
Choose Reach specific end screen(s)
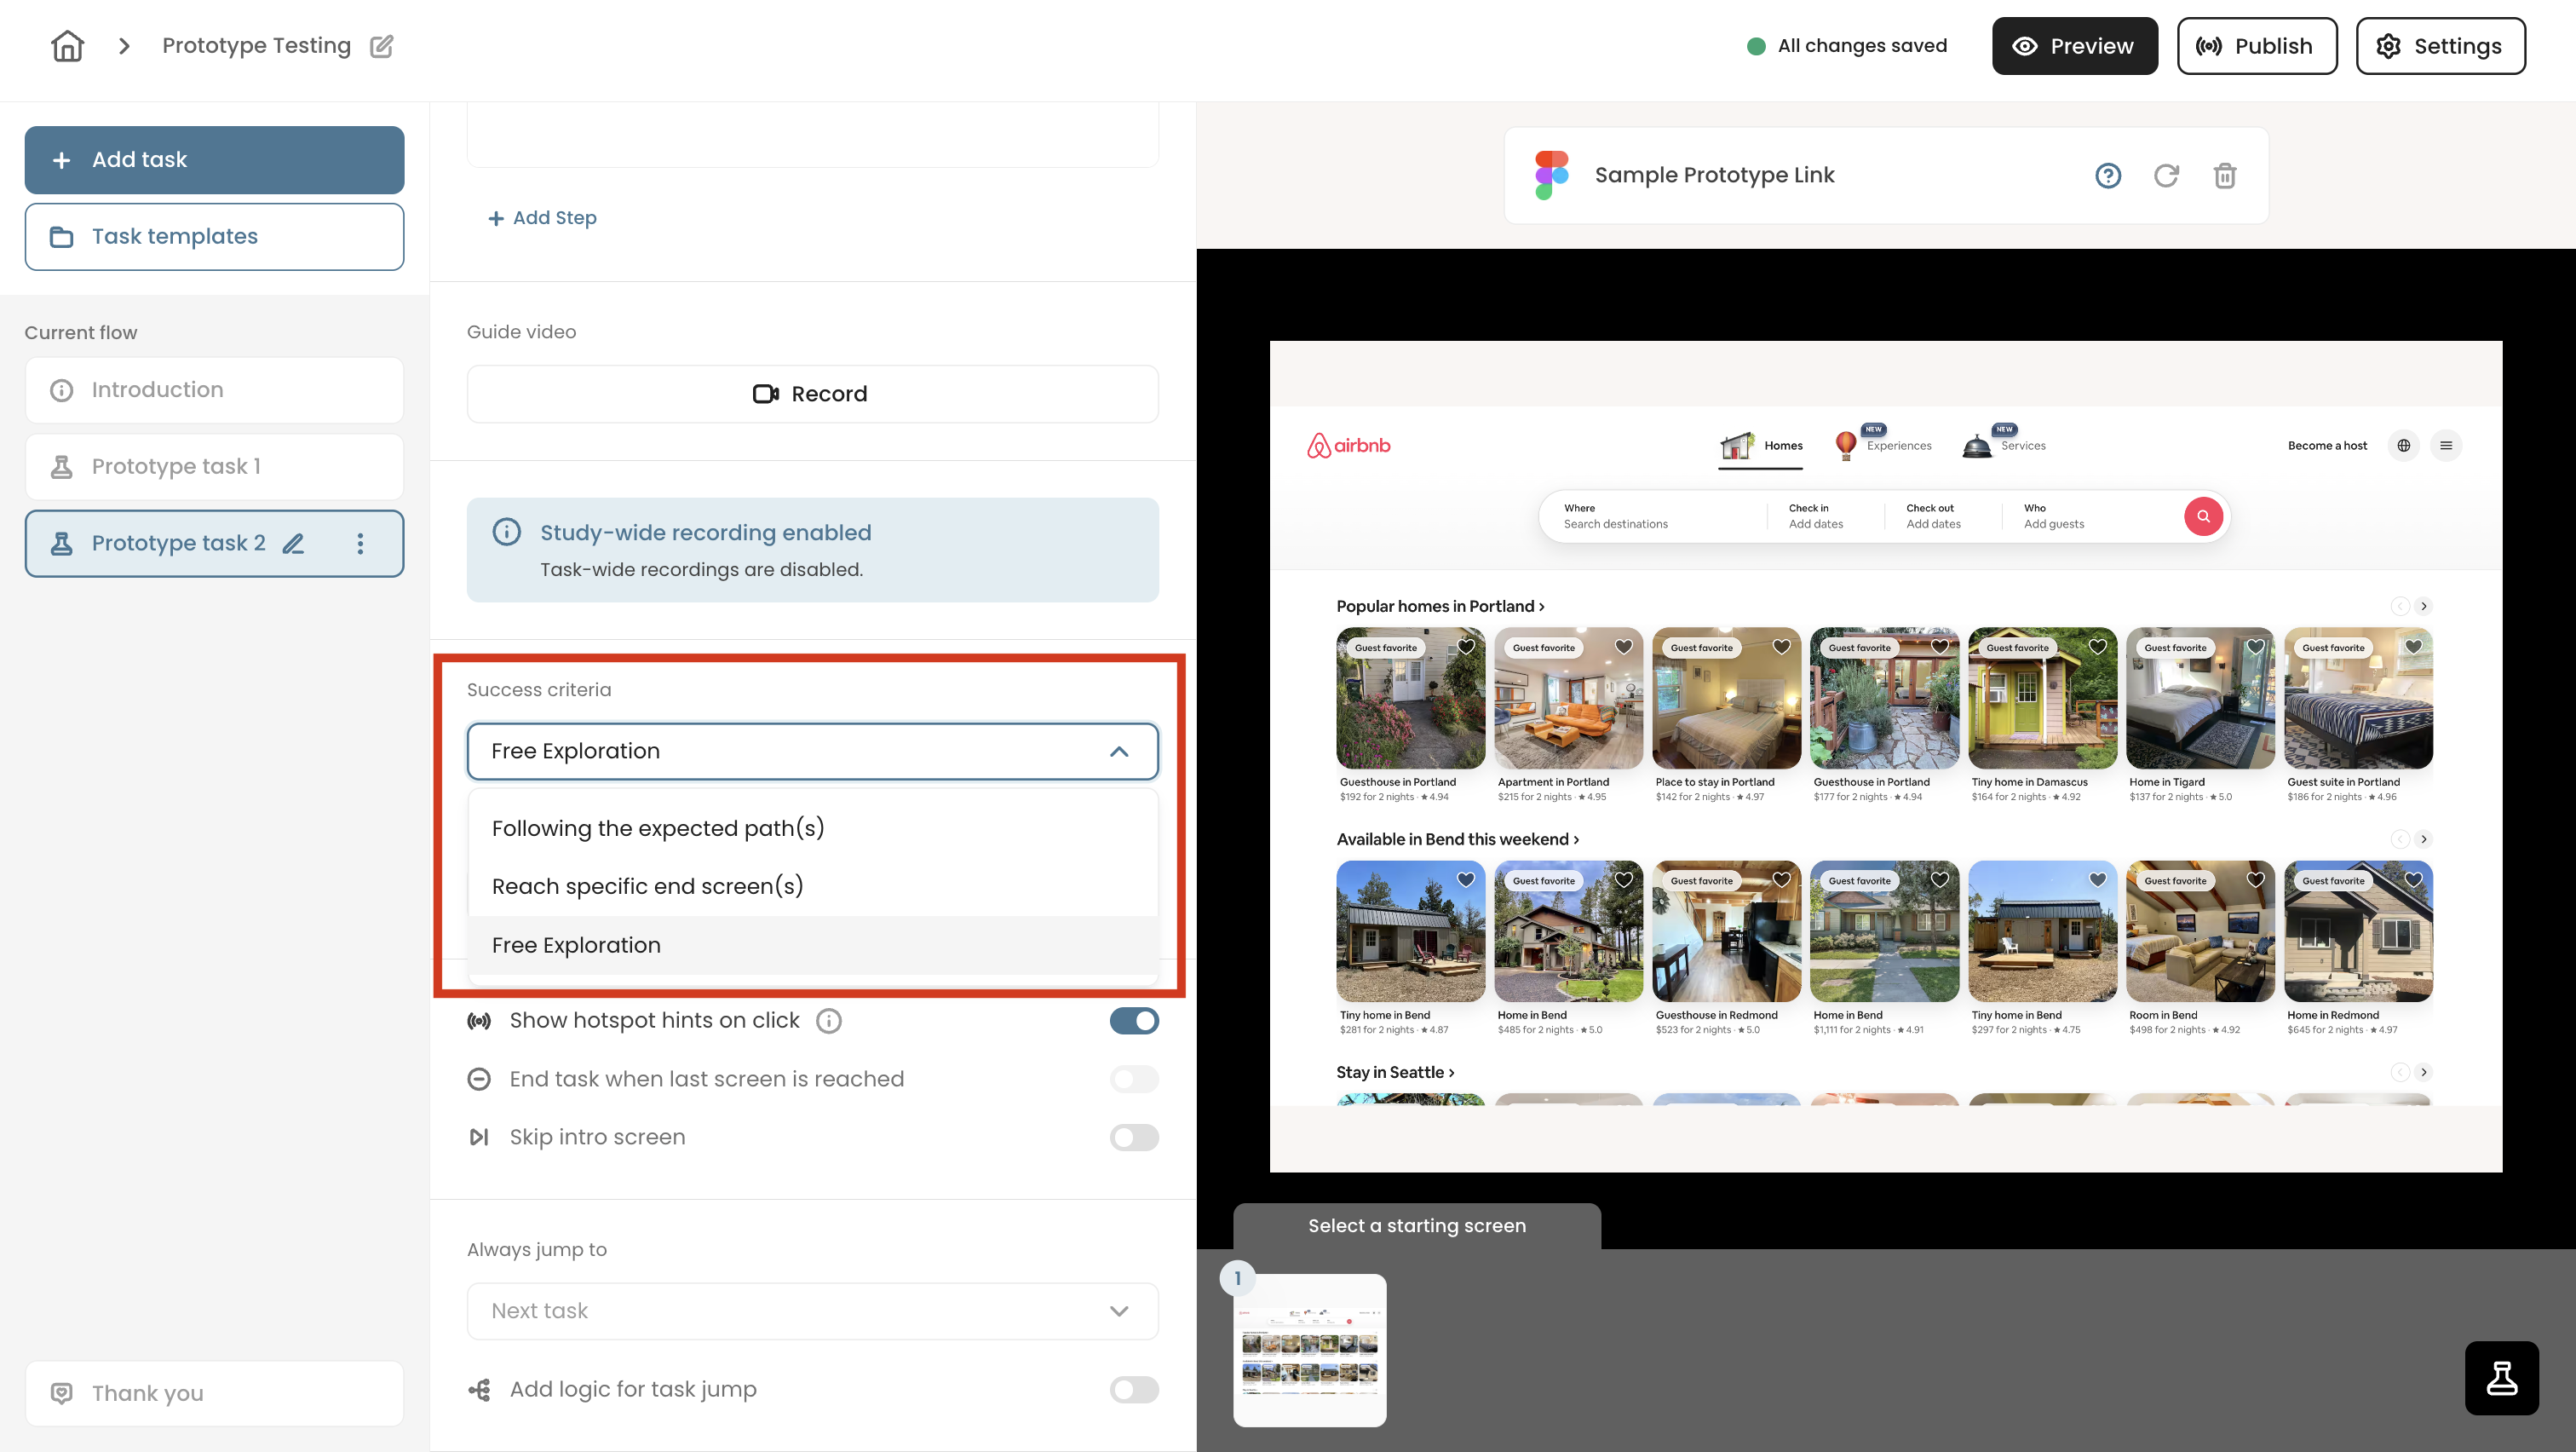coord(812,886)
